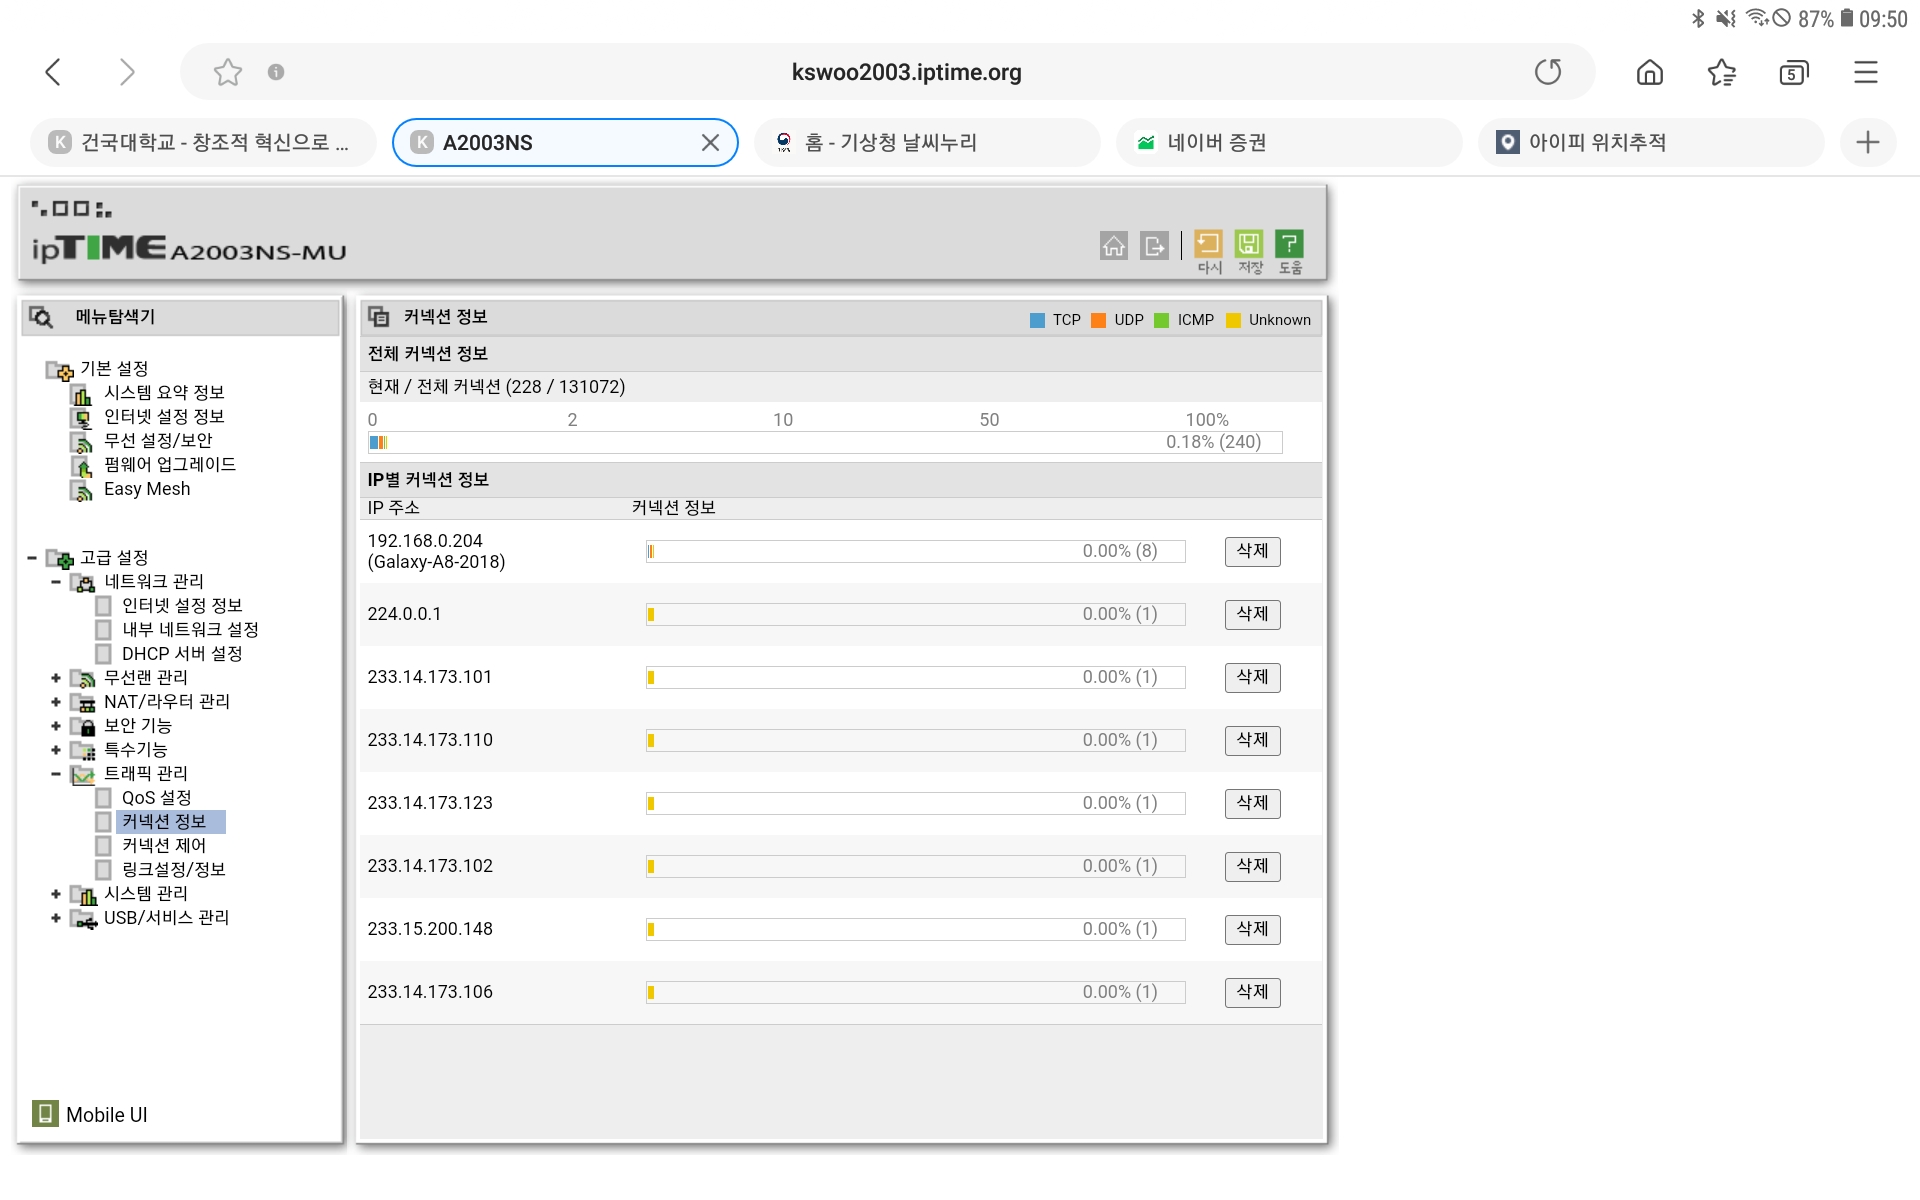This screenshot has height=1200, width=1920.
Task: Open 커넥션 제어 menu item
Action: pos(163,845)
